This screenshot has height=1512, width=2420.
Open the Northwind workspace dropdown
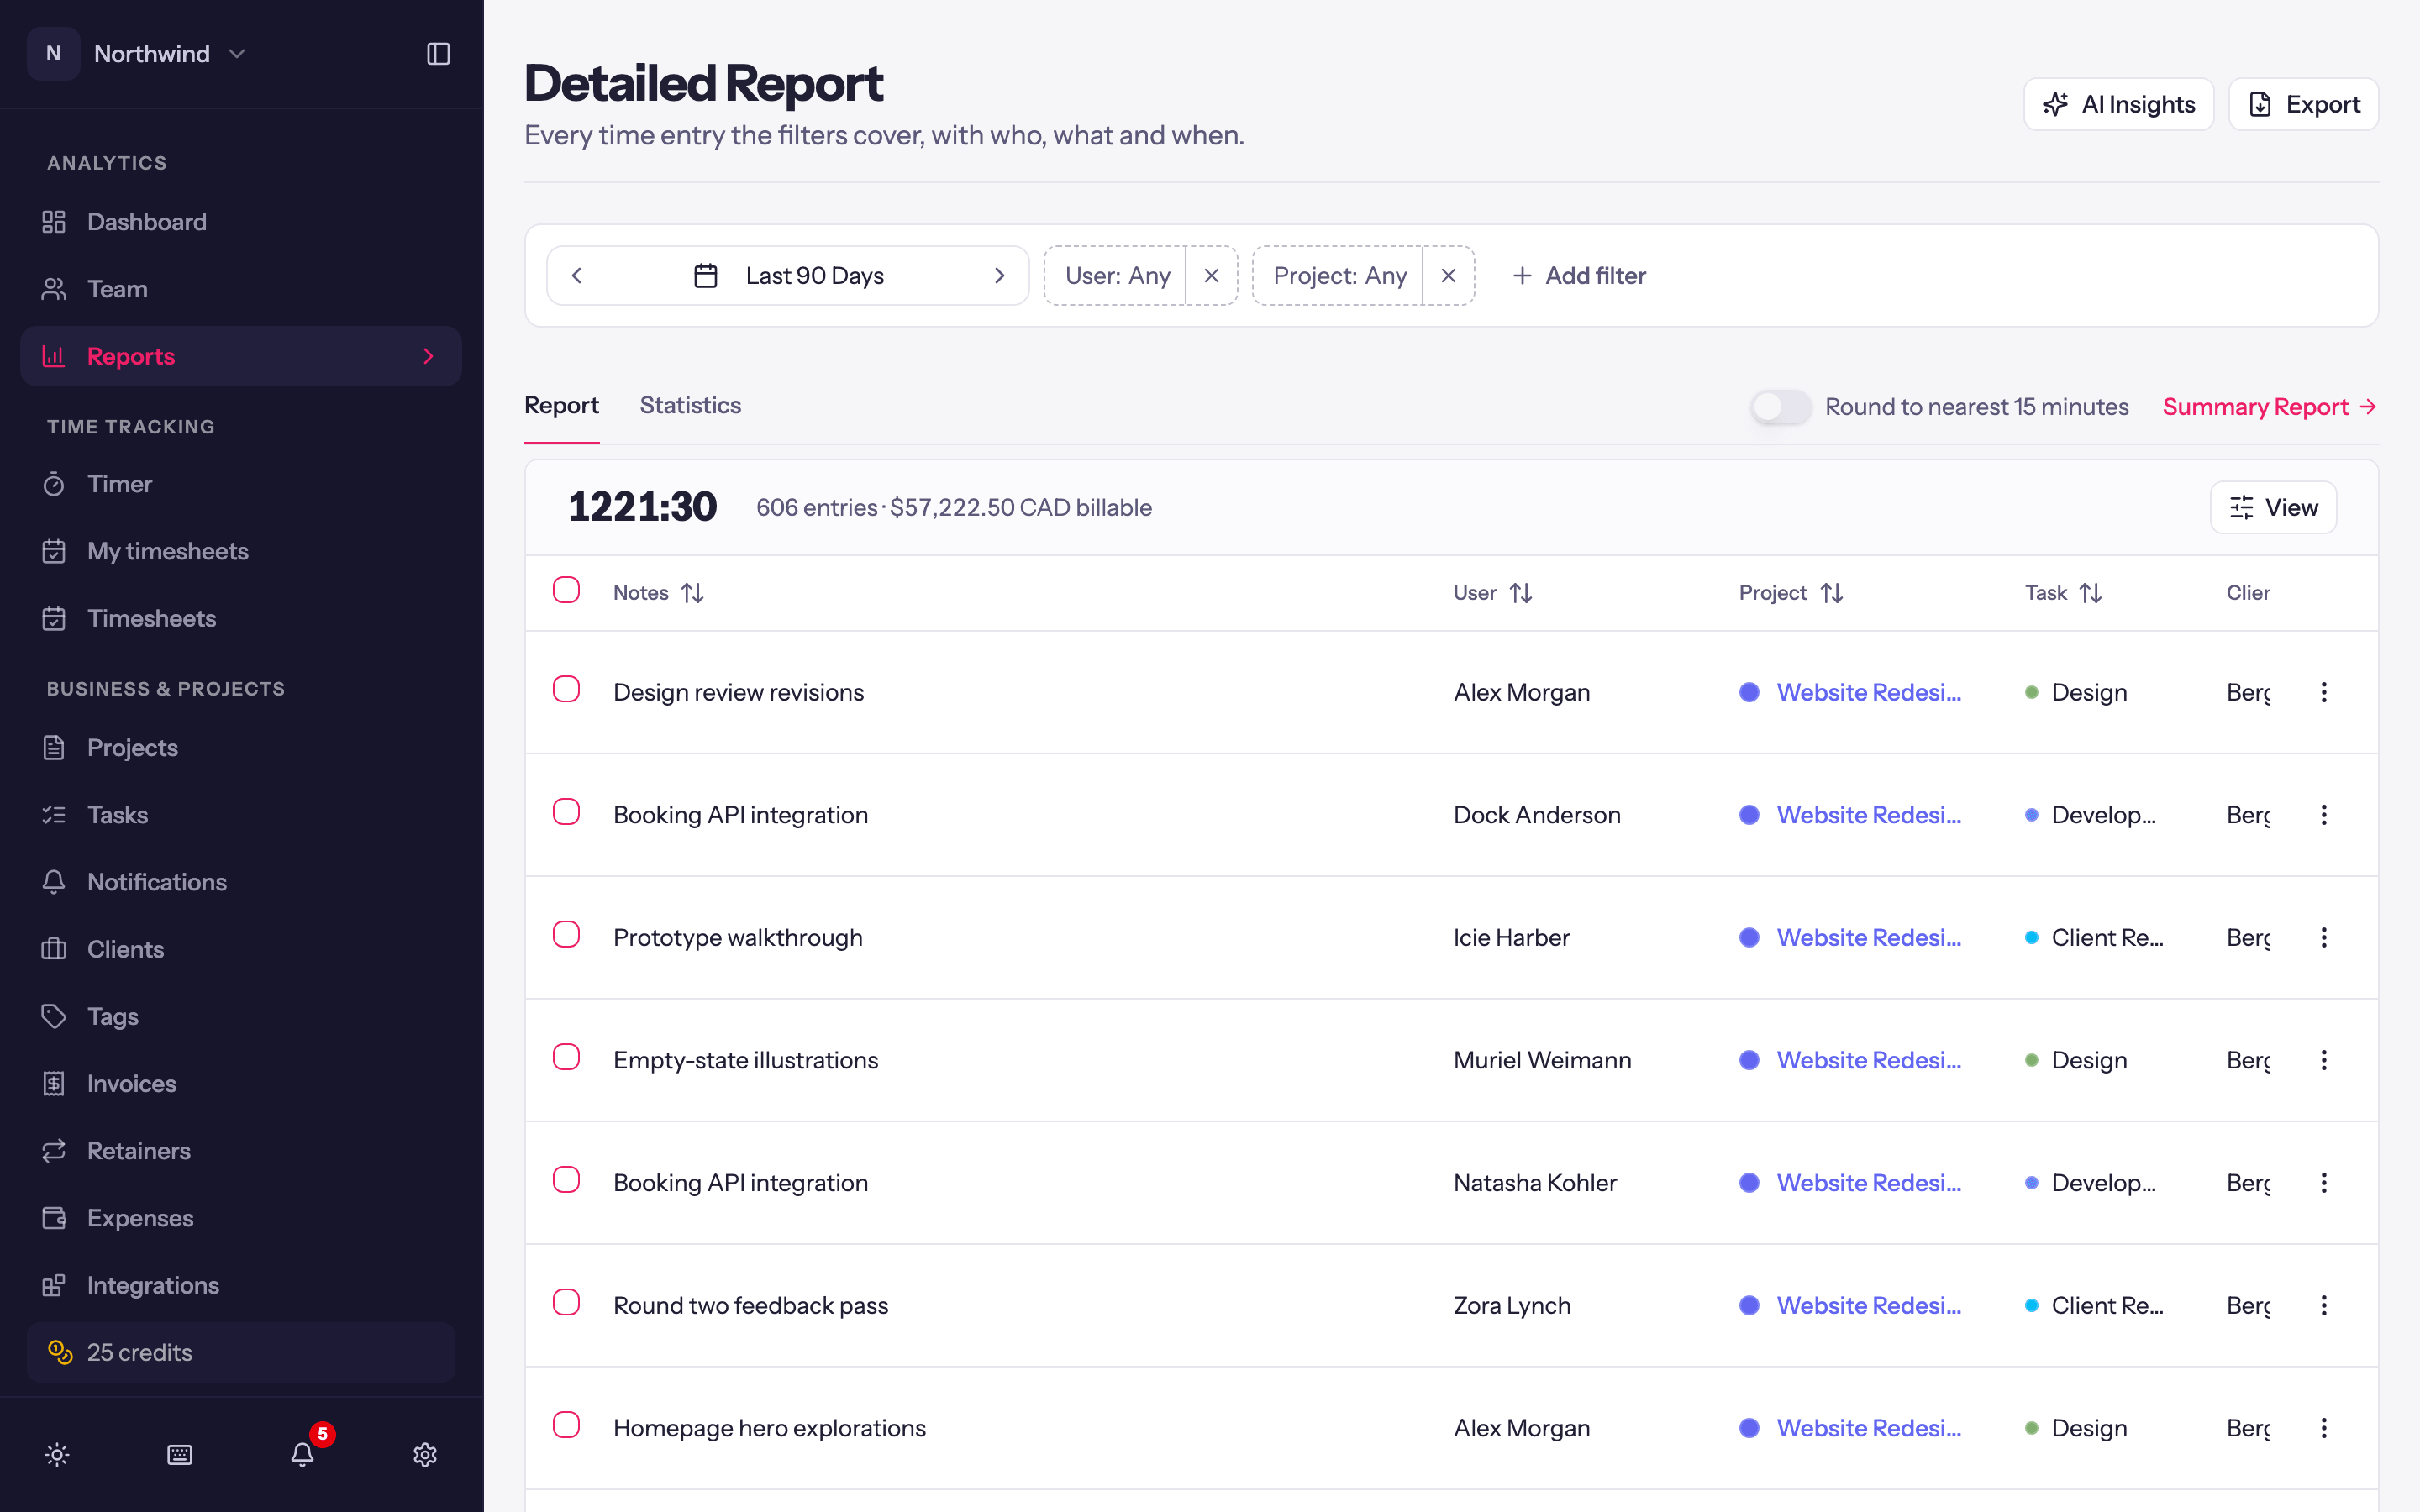(x=138, y=54)
